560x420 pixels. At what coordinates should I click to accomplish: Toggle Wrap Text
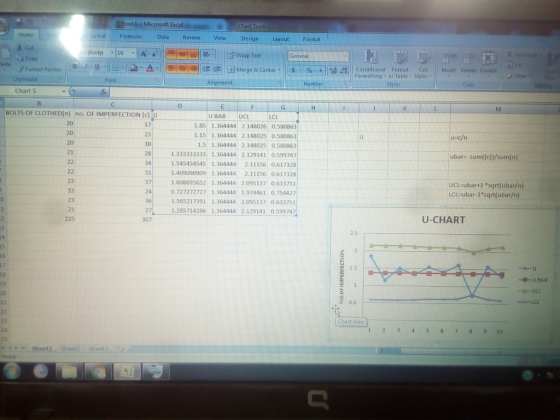[x=244, y=55]
